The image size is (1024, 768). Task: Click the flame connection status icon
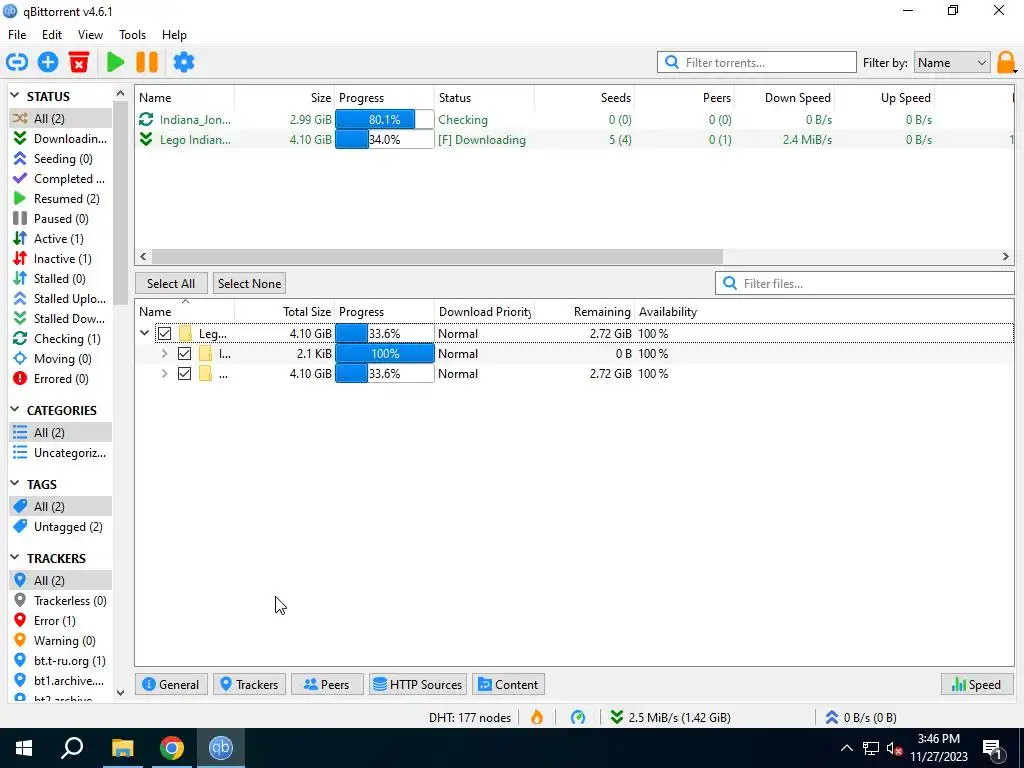click(537, 718)
